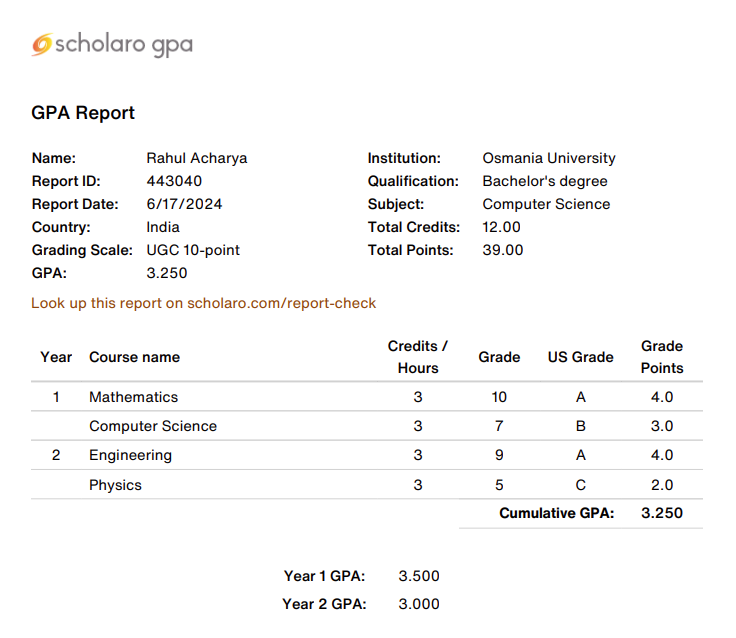The height and width of the screenshot is (638, 736).
Task: Select the UGC 10-point grading scale value
Action: click(x=193, y=250)
